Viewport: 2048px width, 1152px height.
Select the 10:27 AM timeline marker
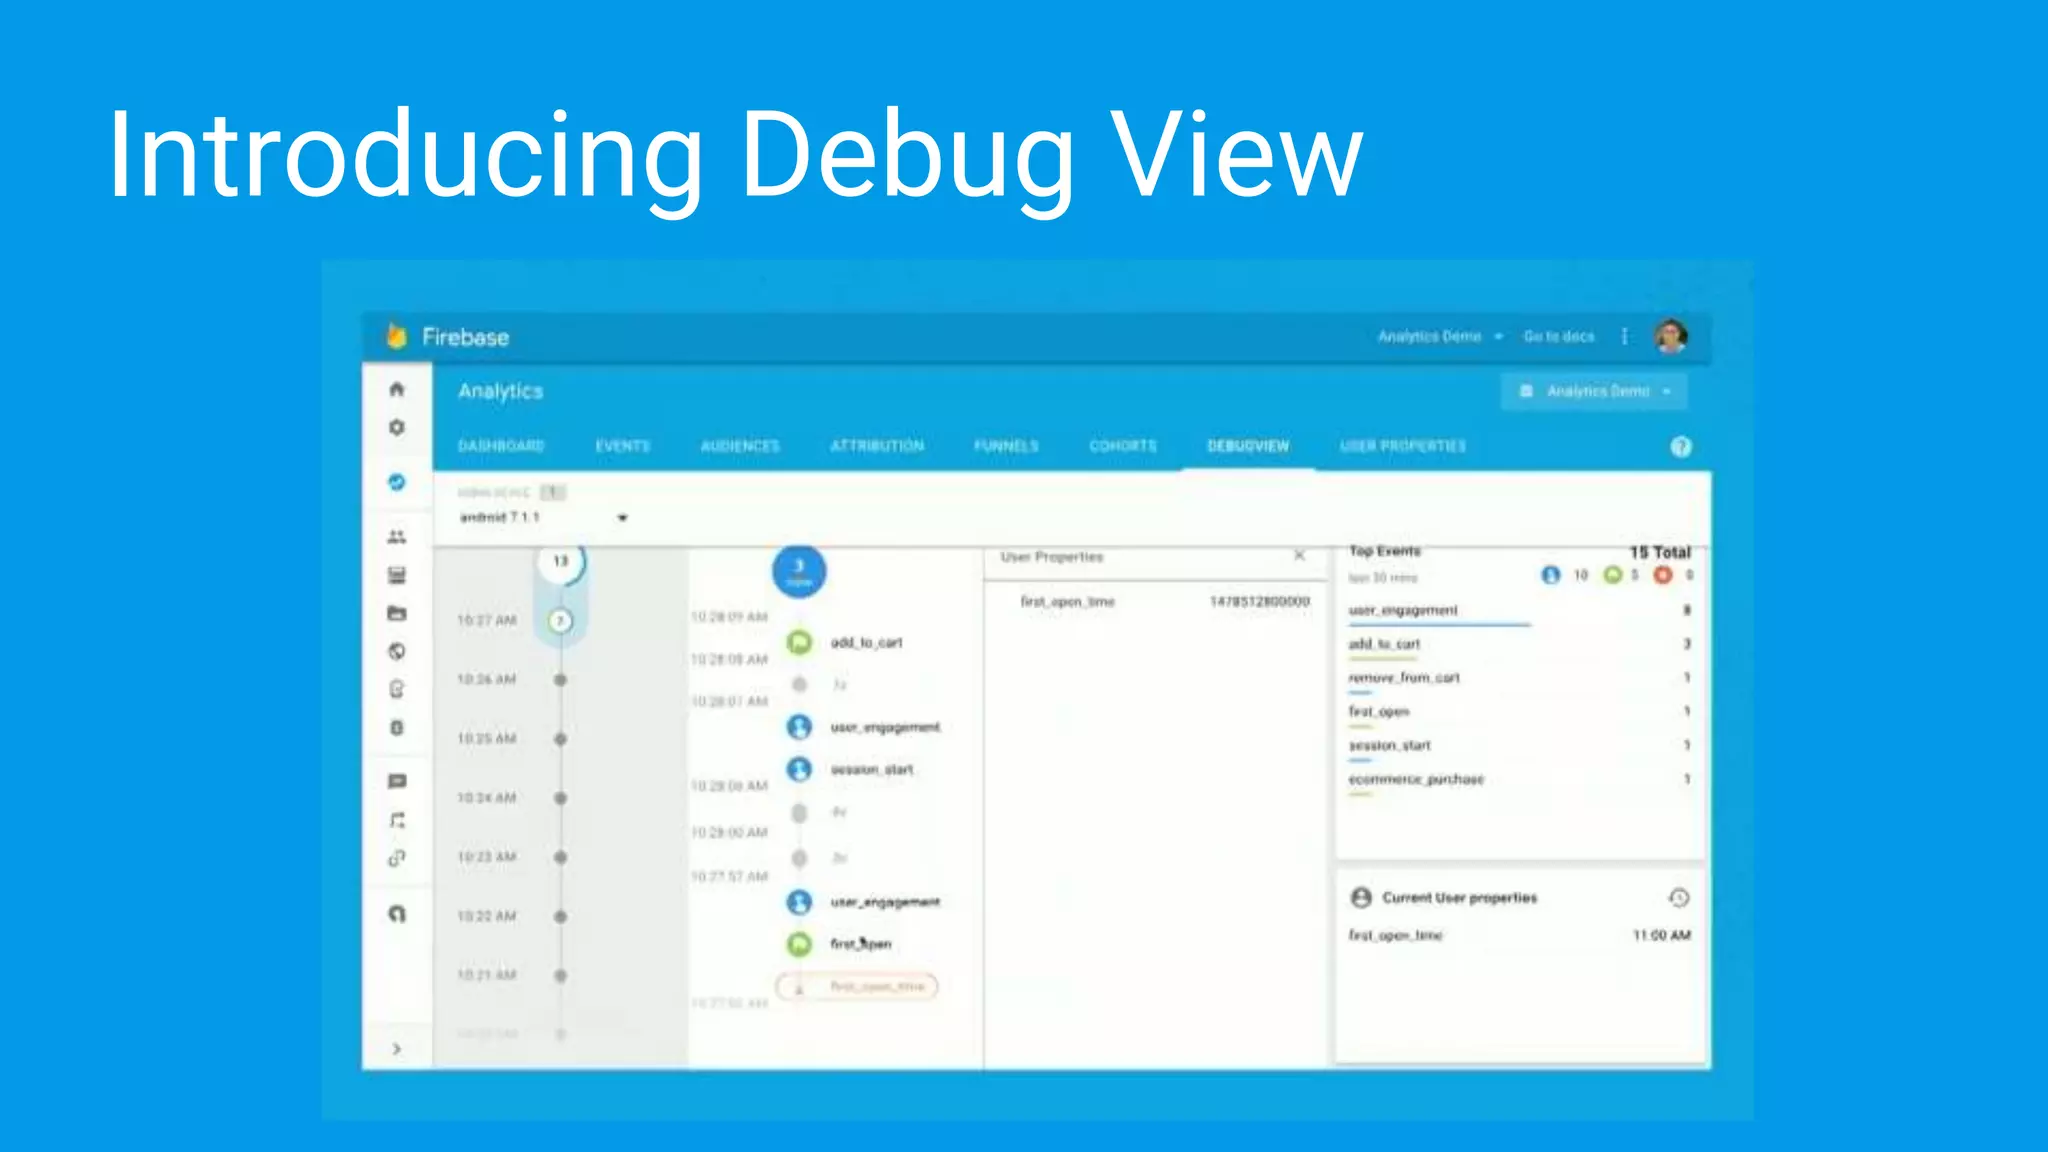560,621
